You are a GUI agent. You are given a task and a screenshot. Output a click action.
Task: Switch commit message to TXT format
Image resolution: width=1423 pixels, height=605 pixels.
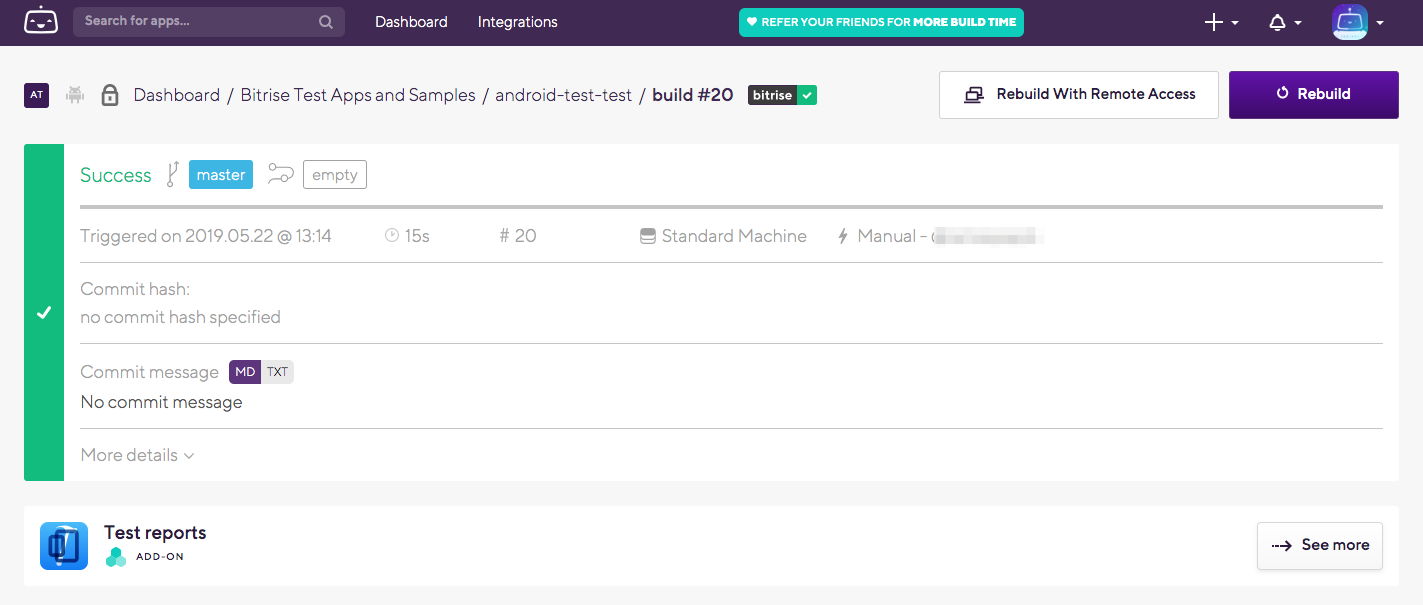277,372
